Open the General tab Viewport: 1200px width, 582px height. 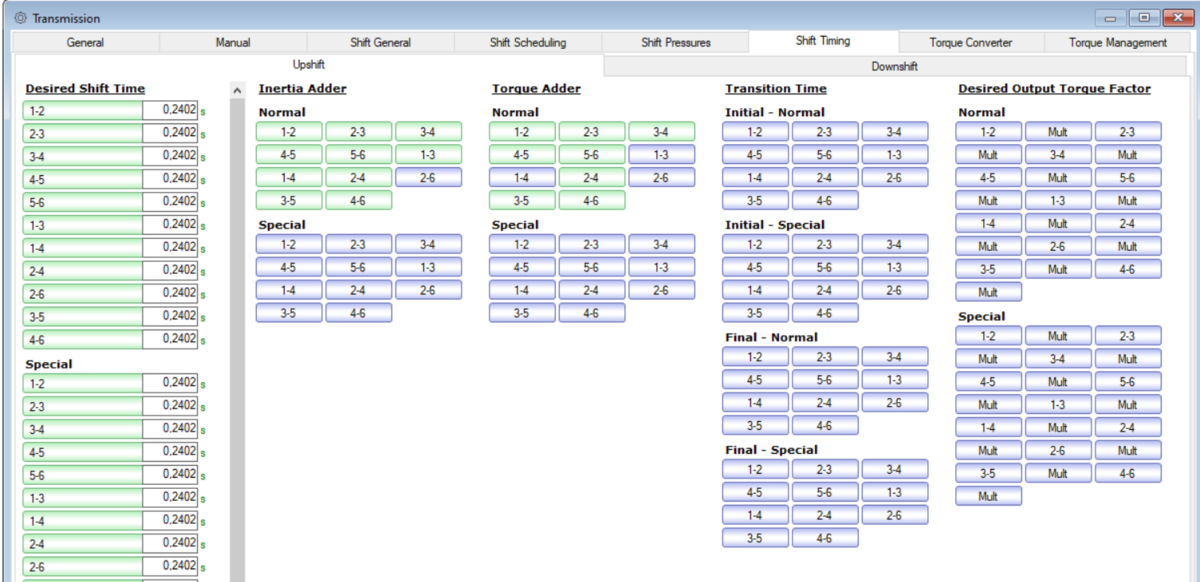(x=85, y=43)
